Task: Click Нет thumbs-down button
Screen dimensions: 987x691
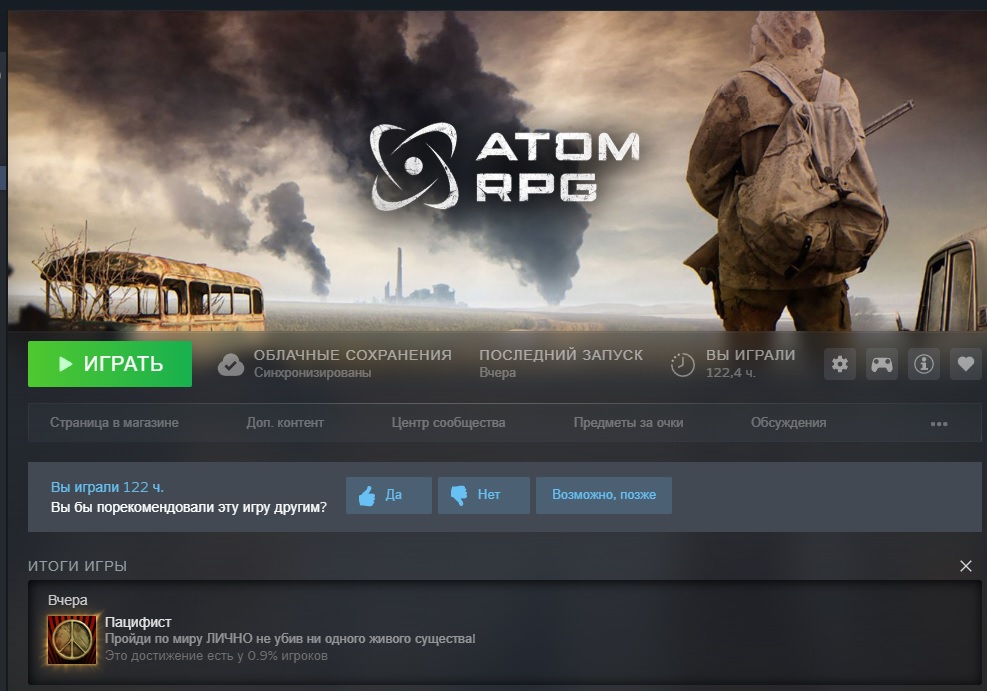Action: (x=483, y=495)
